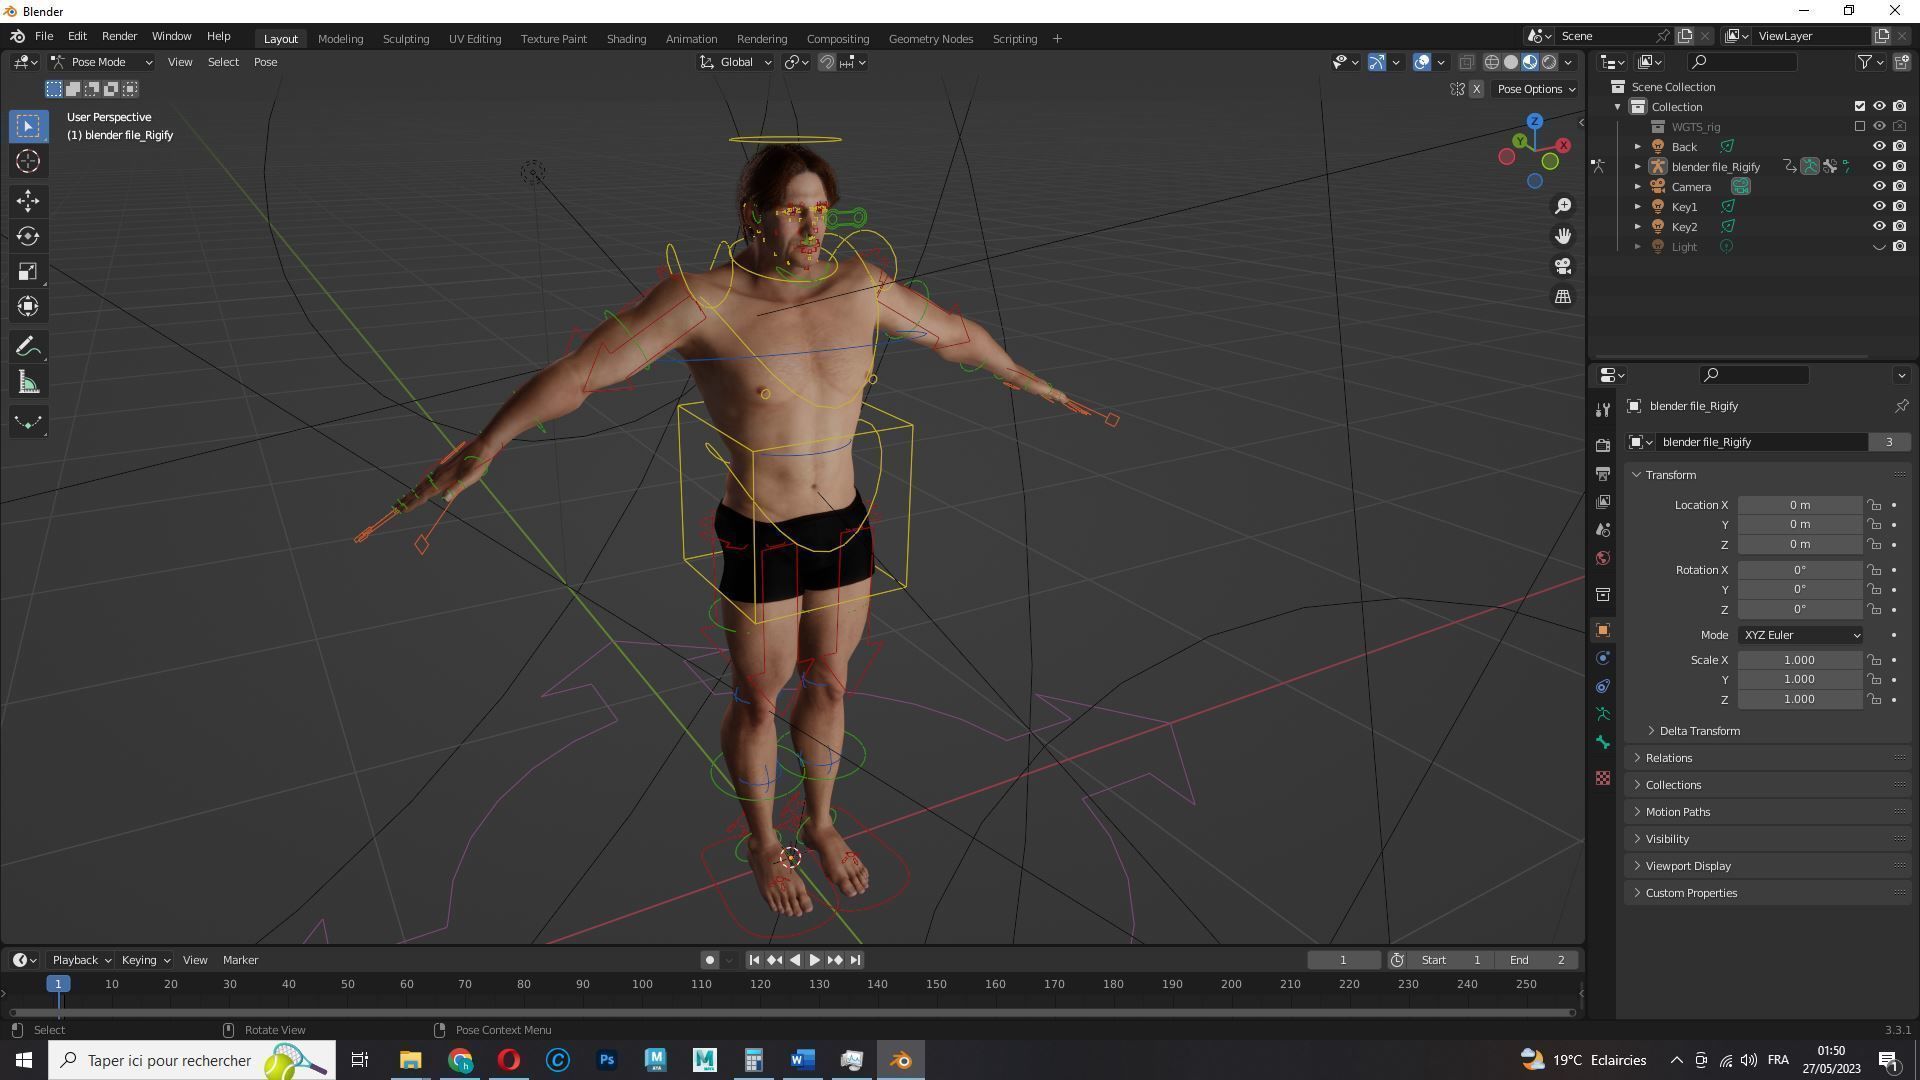Activate the Move tool

(x=28, y=201)
